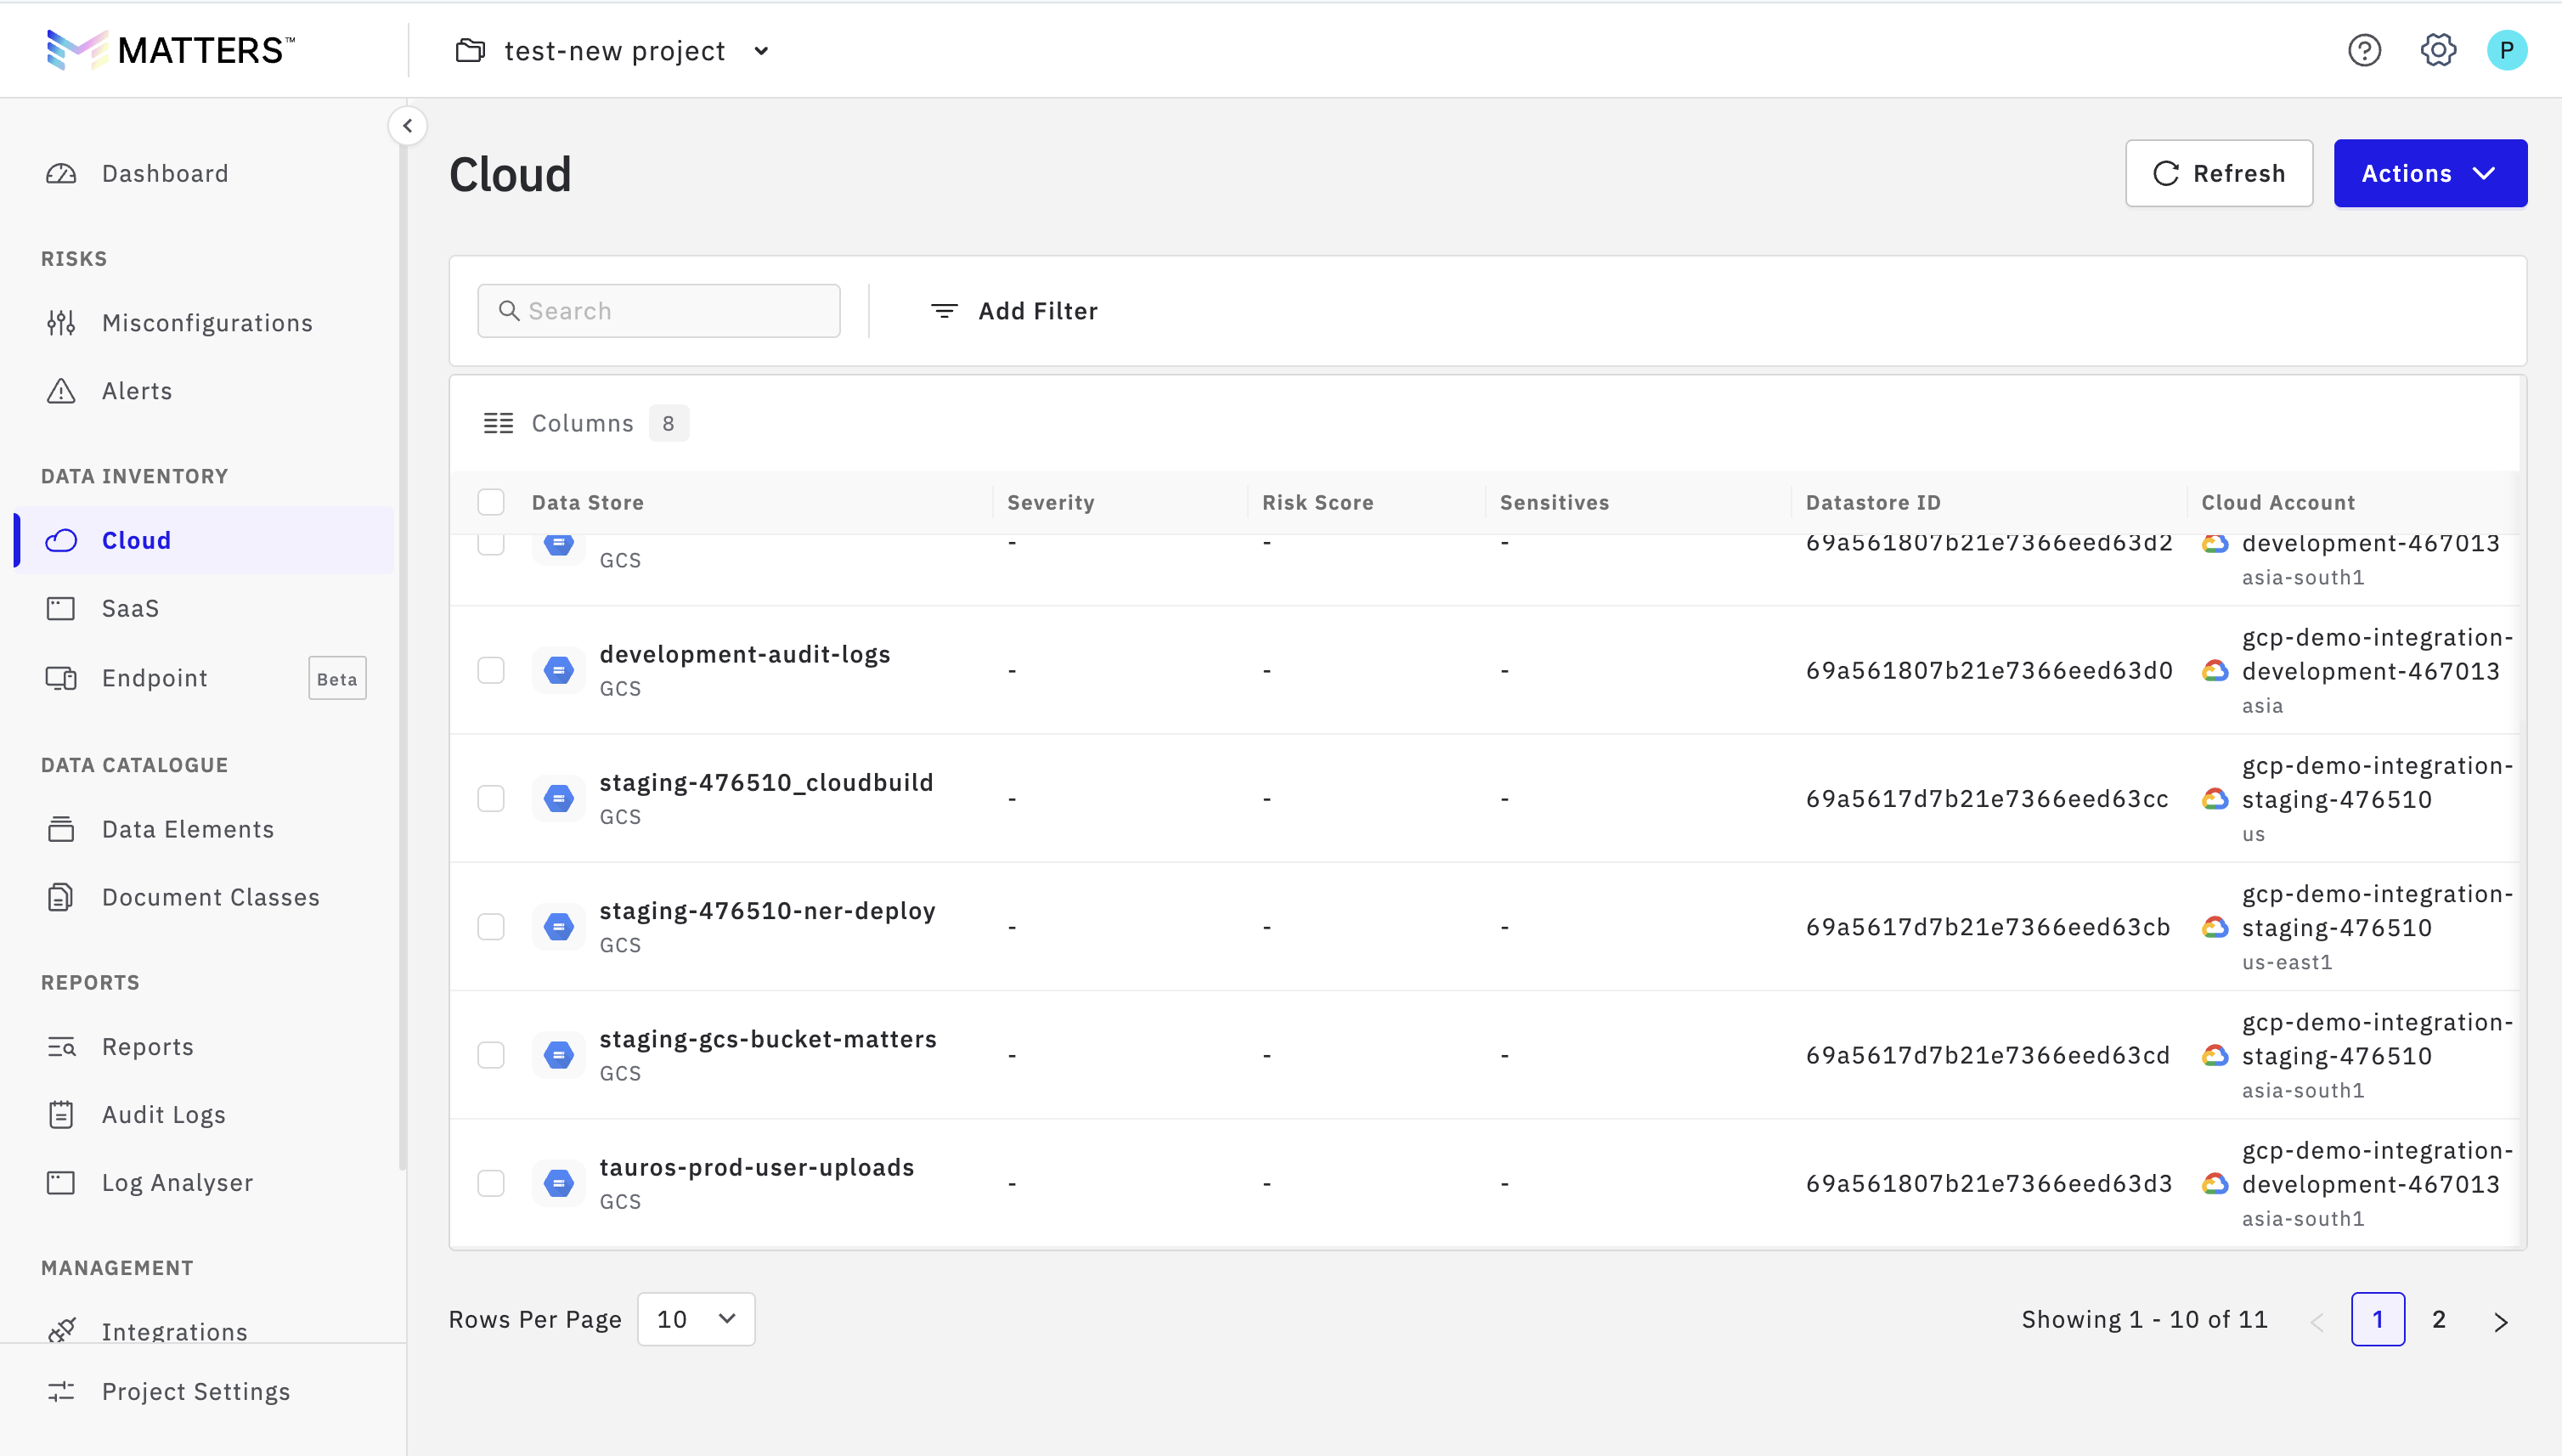Click the Alerts warning triangle icon

click(61, 391)
